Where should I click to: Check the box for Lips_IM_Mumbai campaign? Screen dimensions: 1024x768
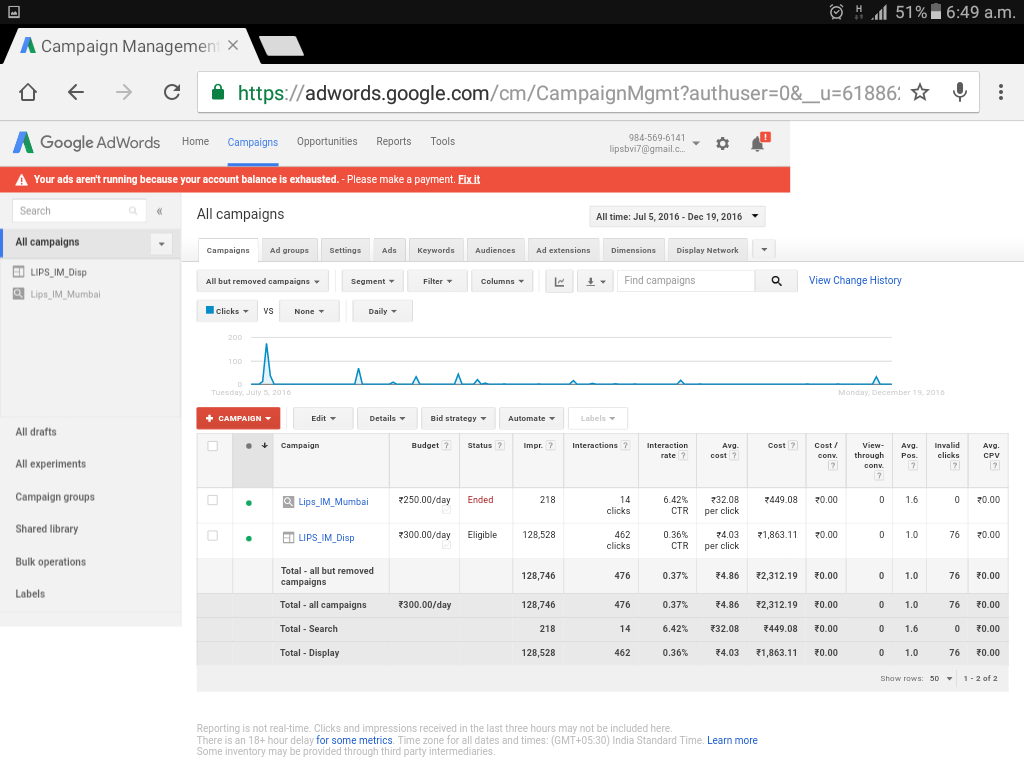pyautogui.click(x=212, y=500)
